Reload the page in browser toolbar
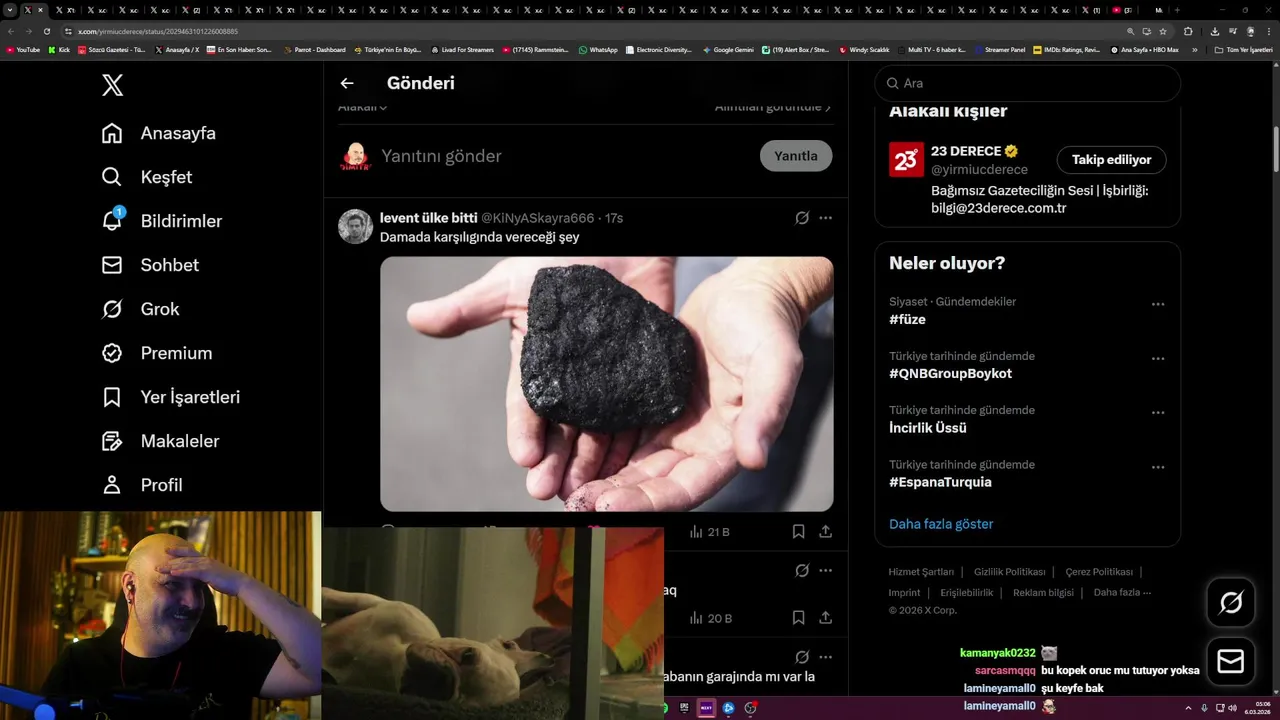Screen dimensions: 1280x720 click(46, 31)
